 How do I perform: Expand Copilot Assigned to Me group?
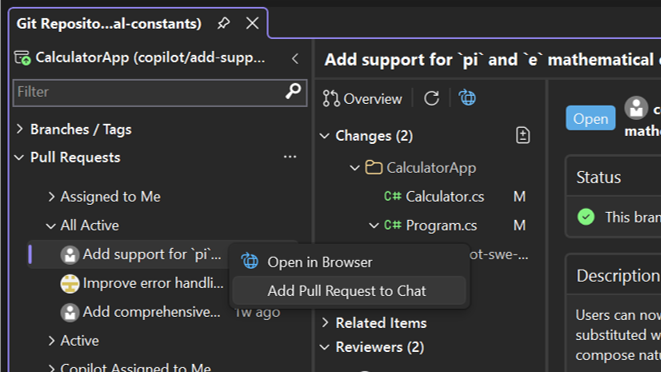click(51, 368)
